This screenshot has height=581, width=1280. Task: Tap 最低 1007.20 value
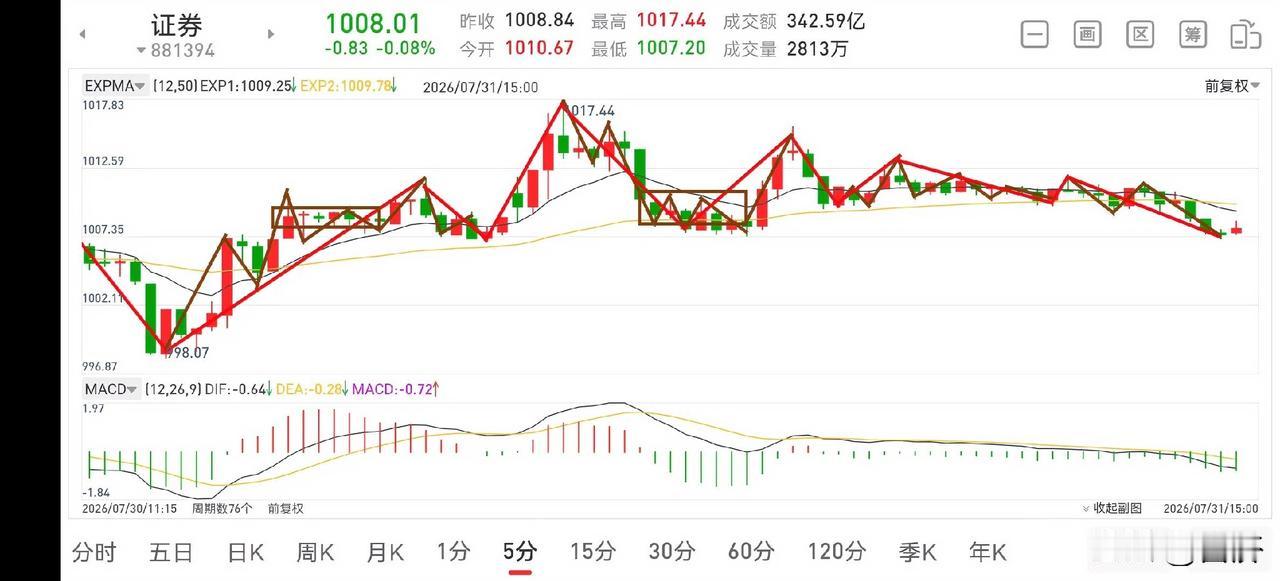tap(648, 48)
